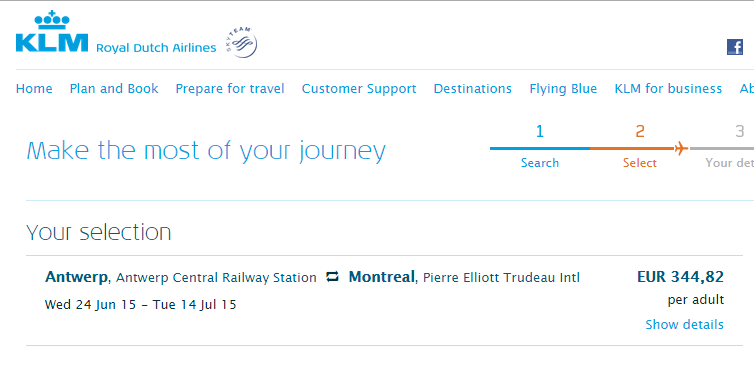Open the Destinations menu
Viewport: 754px width, 367px height.
pyautogui.click(x=473, y=89)
